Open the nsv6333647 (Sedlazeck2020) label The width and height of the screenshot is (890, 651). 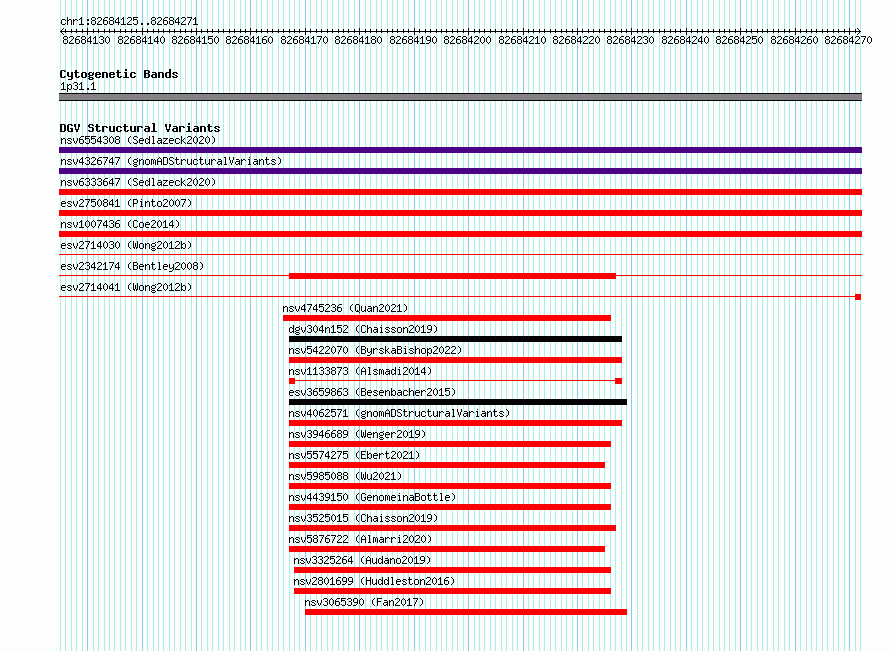(138, 182)
